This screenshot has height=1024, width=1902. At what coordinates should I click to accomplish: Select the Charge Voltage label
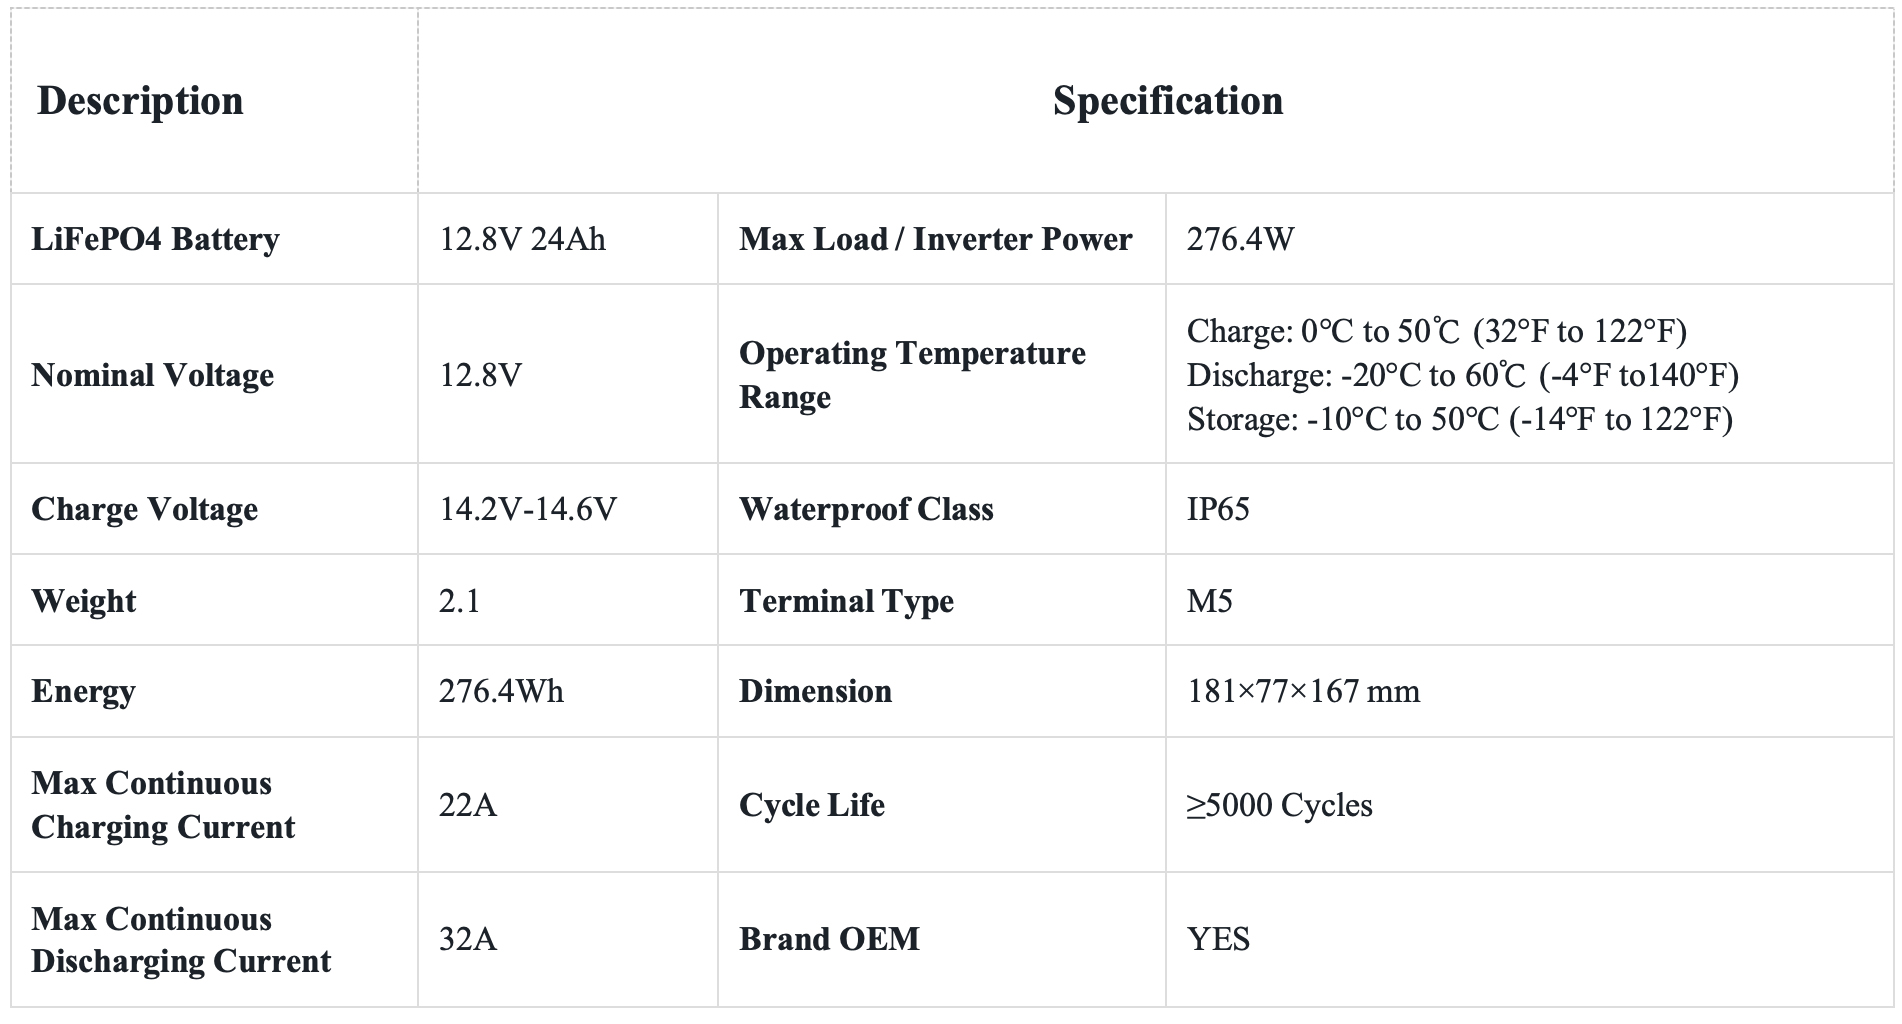tap(145, 509)
